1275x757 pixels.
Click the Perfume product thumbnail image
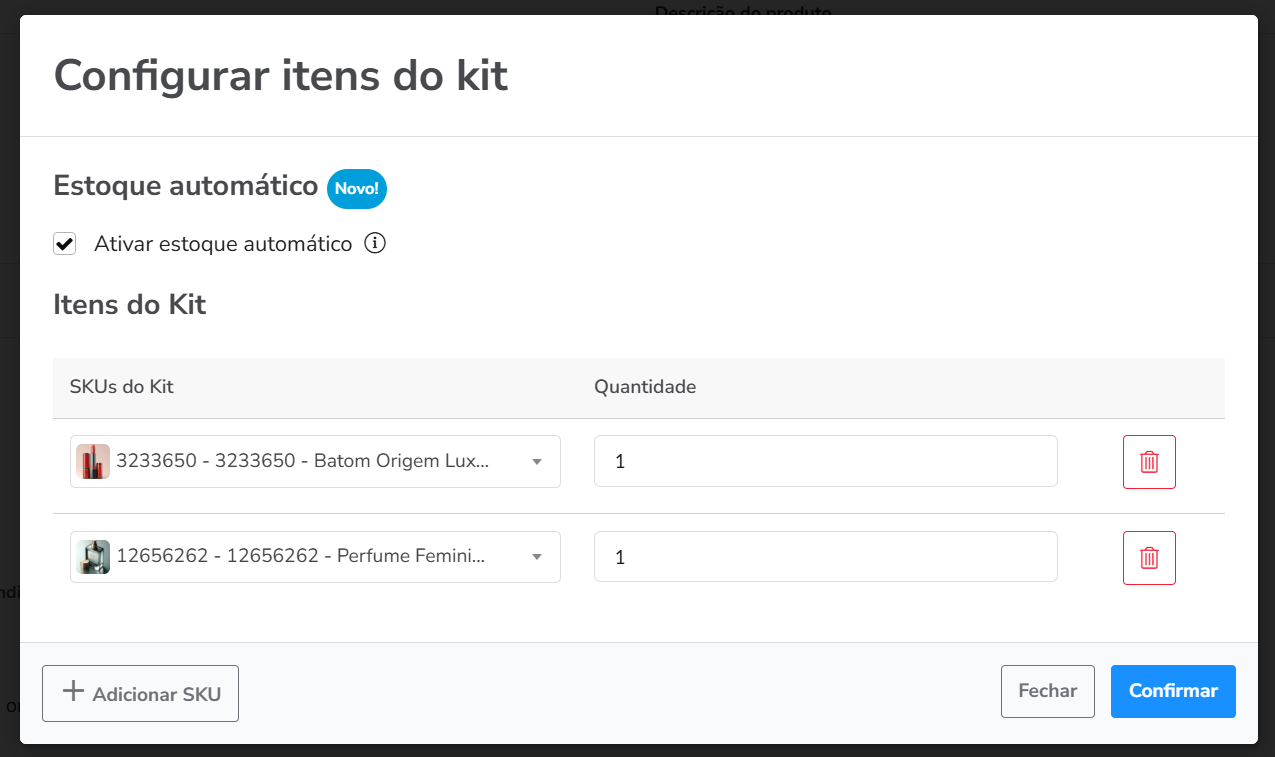click(93, 557)
